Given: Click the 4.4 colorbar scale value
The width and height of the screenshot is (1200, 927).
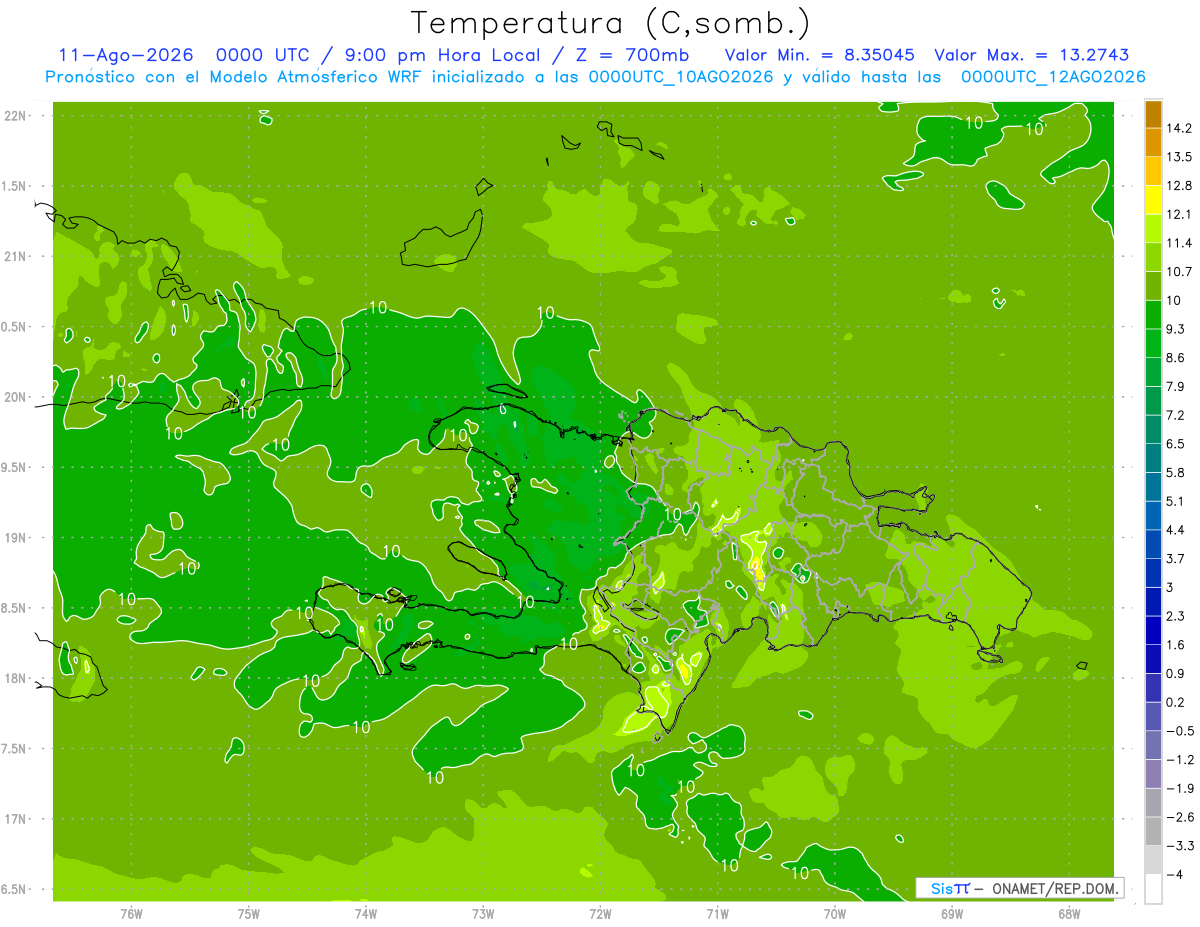Looking at the screenshot, I should (x=1176, y=530).
